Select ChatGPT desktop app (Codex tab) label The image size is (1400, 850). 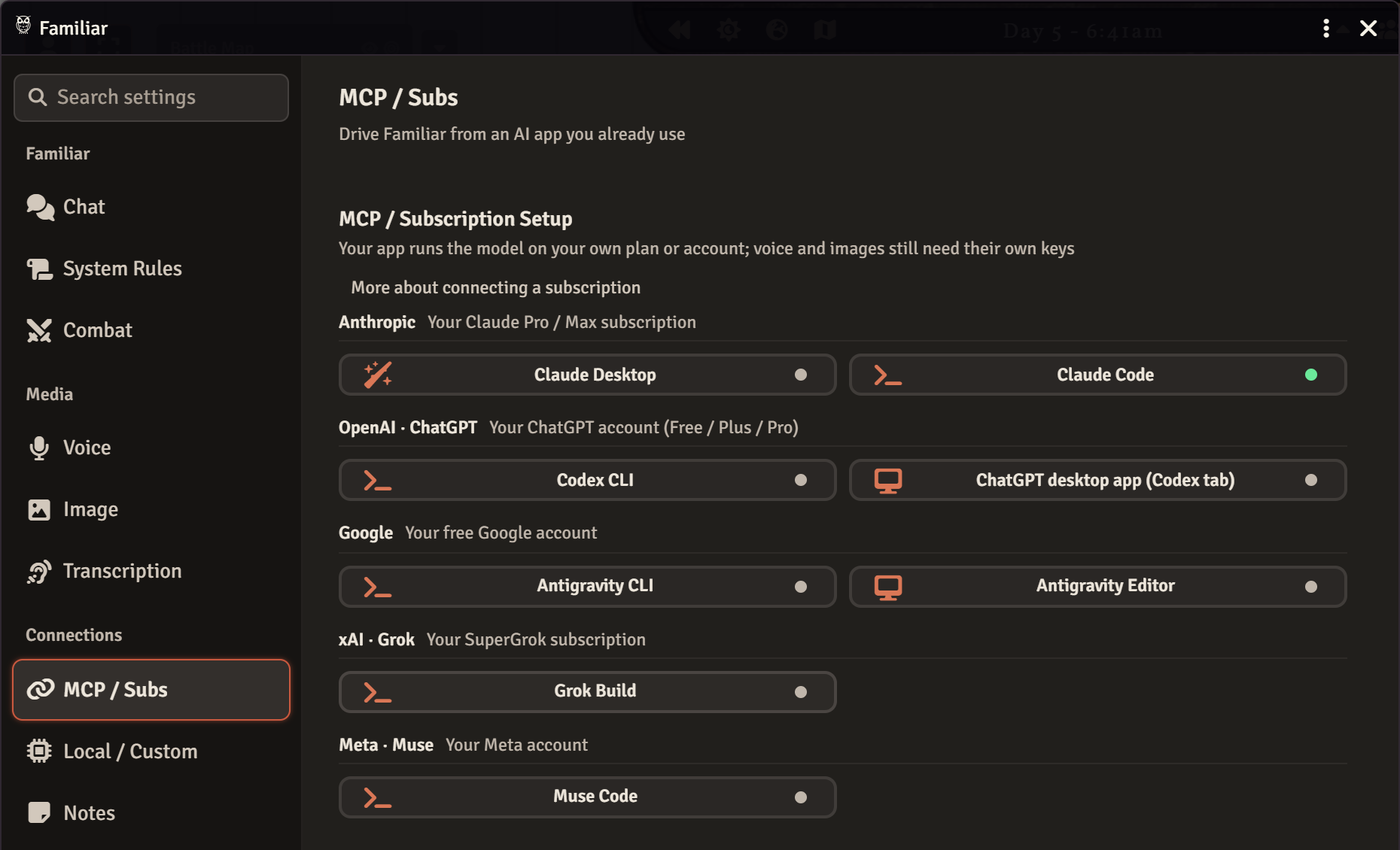(1105, 480)
